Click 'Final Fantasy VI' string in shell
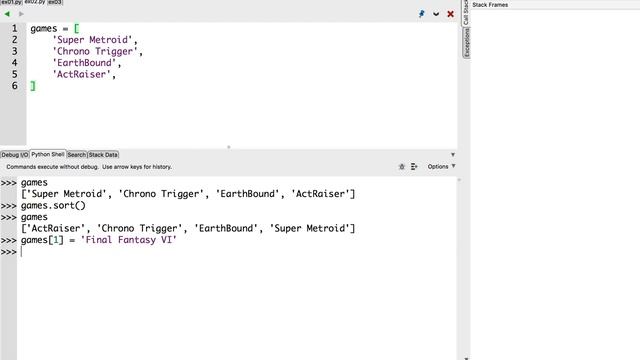 [x=129, y=240]
